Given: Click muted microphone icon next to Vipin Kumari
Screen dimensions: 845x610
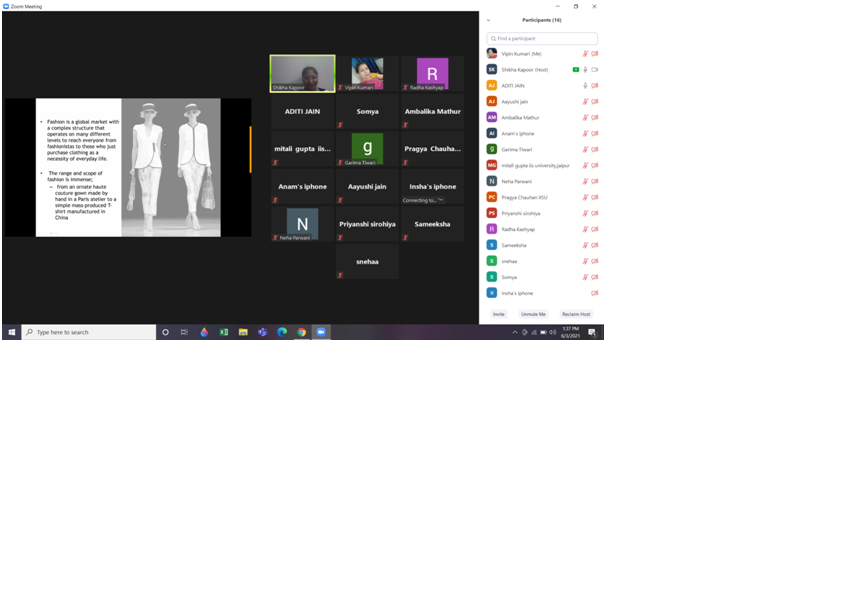Looking at the screenshot, I should [585, 53].
